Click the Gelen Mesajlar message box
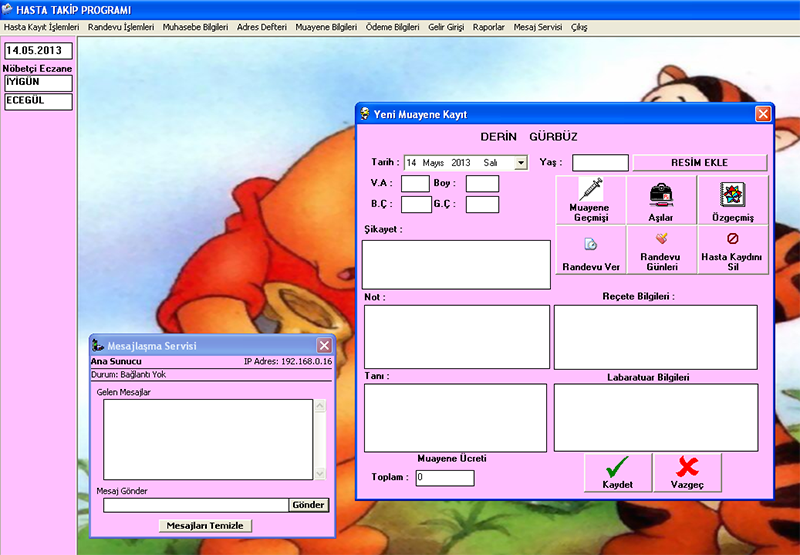The height and width of the screenshot is (555, 800). point(208,439)
